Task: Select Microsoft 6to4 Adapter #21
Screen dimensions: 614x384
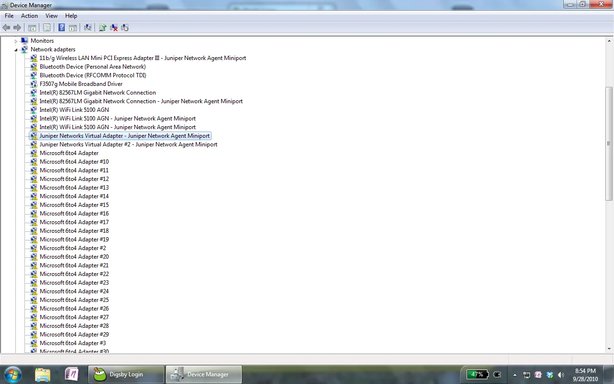Action: (x=74, y=265)
